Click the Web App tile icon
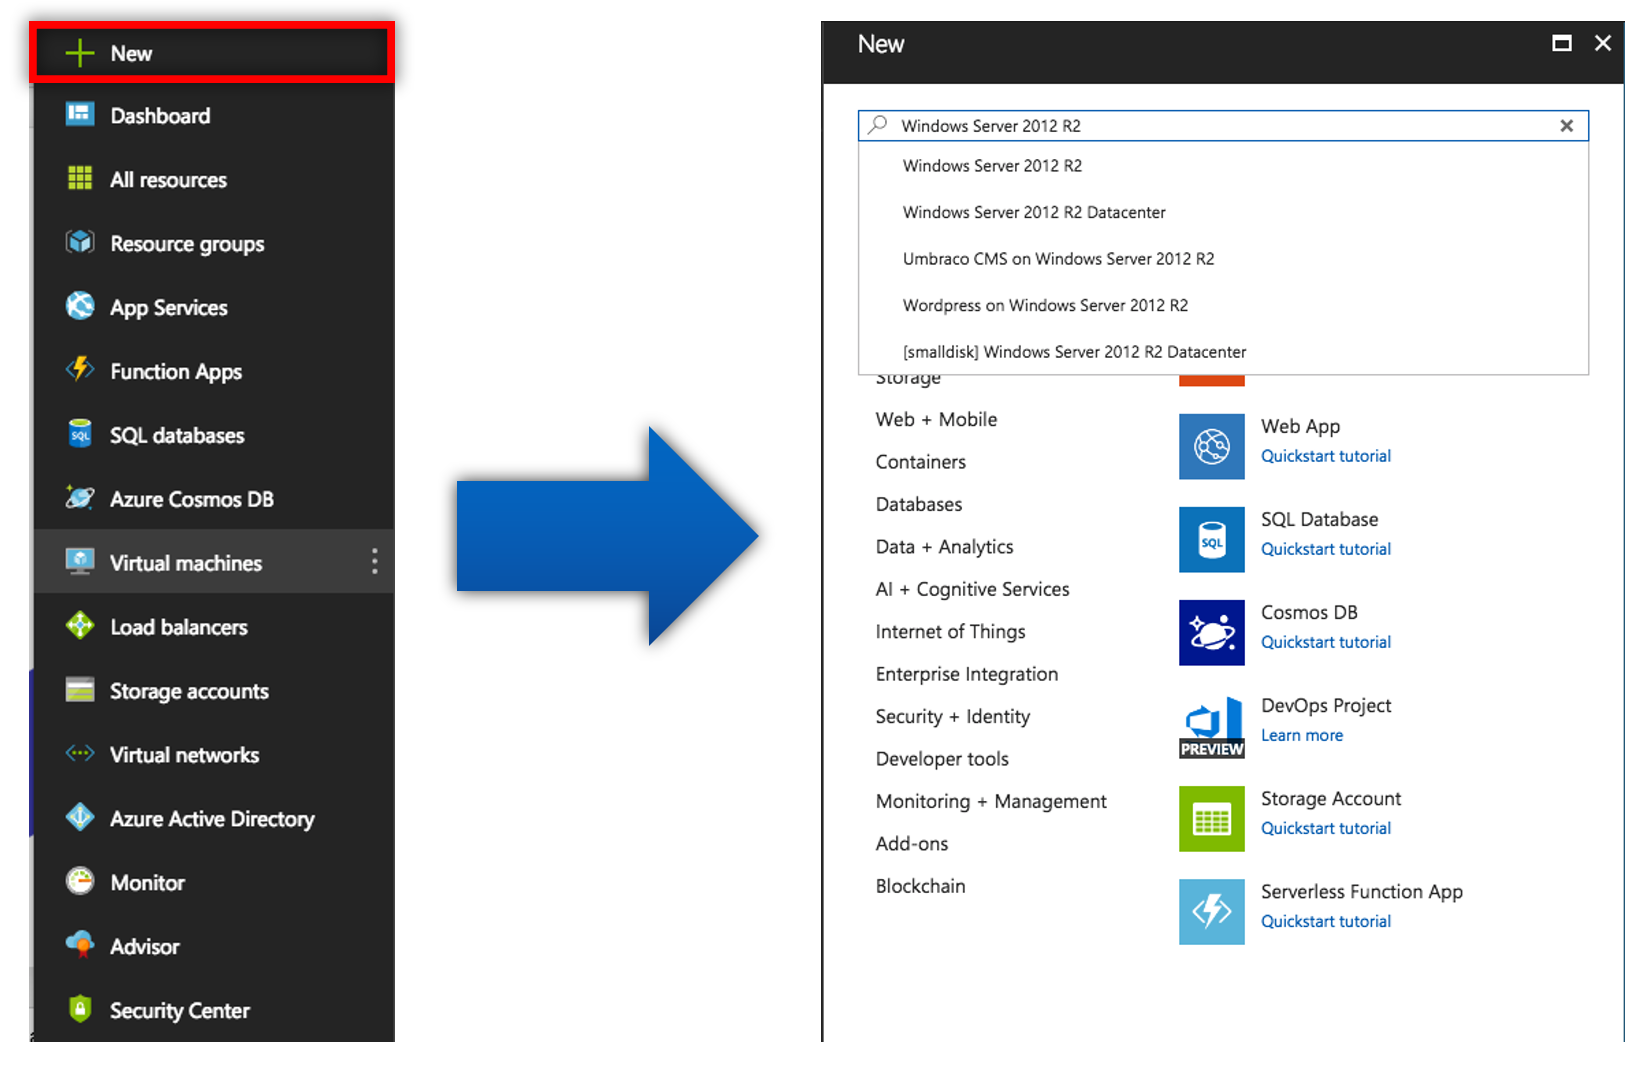Image resolution: width=1648 pixels, height=1066 pixels. 1211,446
